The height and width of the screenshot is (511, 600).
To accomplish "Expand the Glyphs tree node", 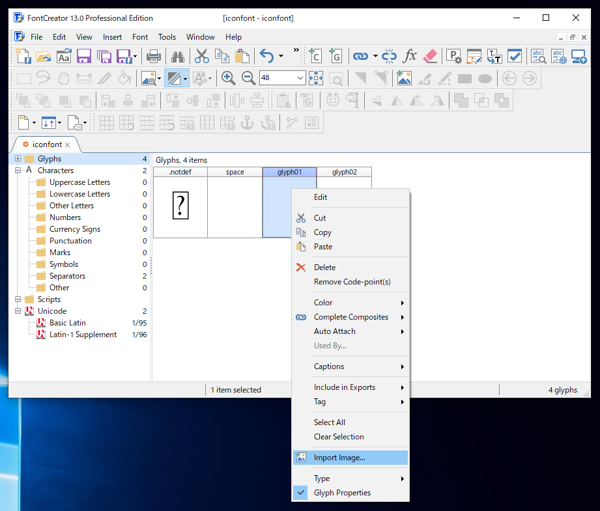I will click(x=18, y=158).
